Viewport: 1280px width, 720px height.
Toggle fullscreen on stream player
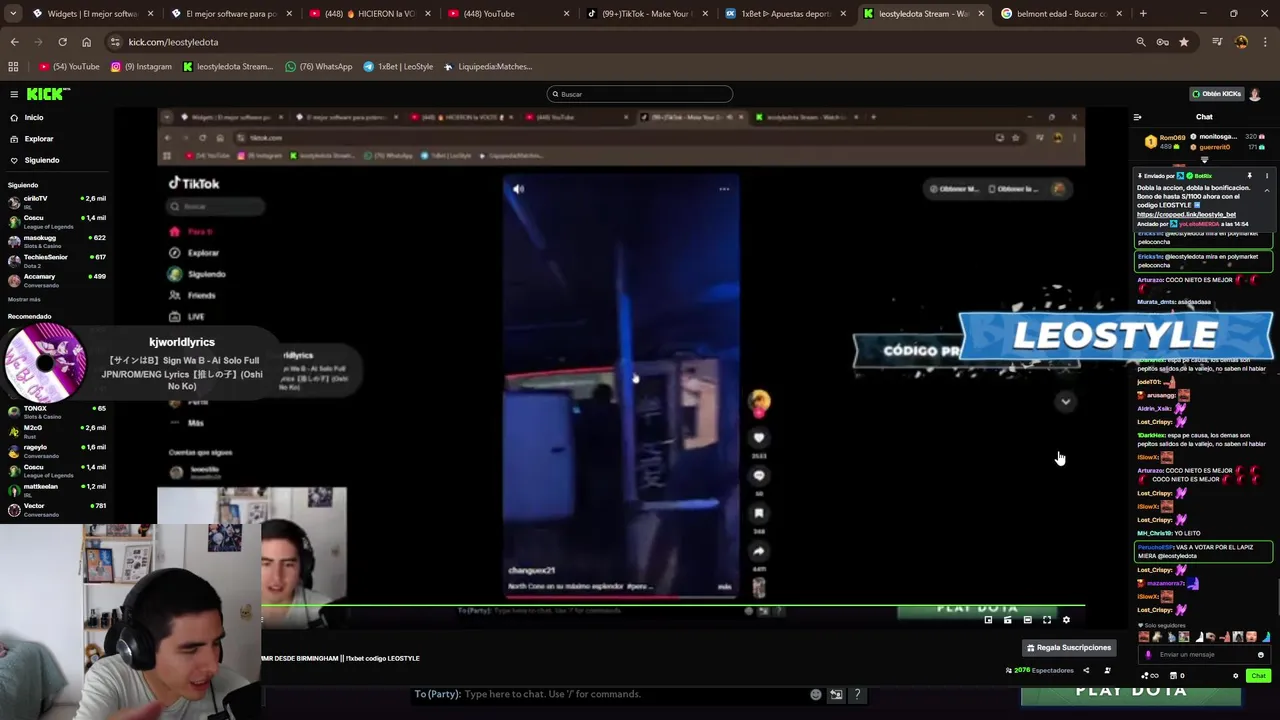point(1047,620)
